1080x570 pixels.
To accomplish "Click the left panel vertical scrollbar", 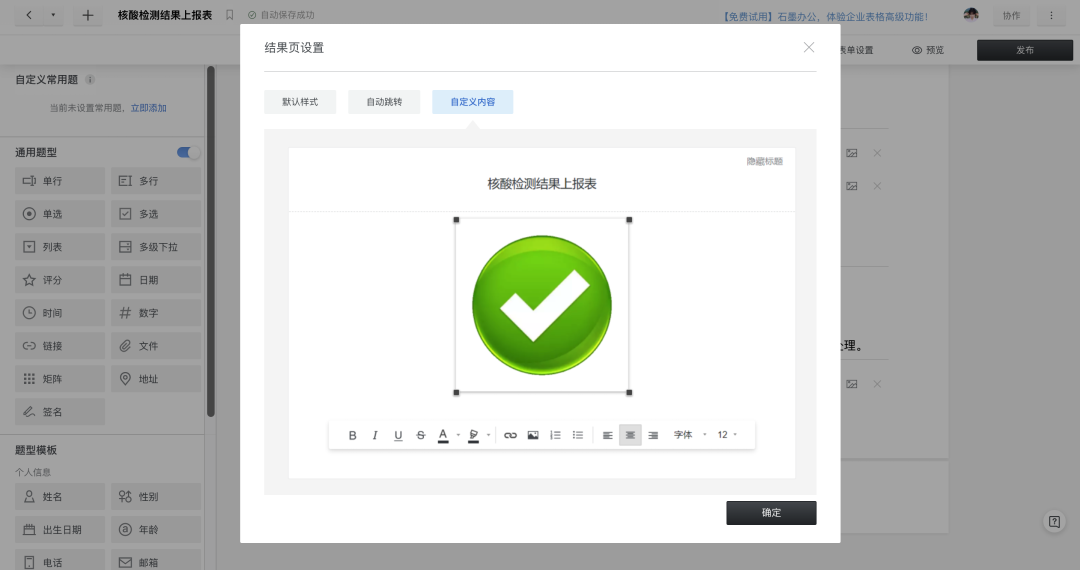I will click(211, 241).
